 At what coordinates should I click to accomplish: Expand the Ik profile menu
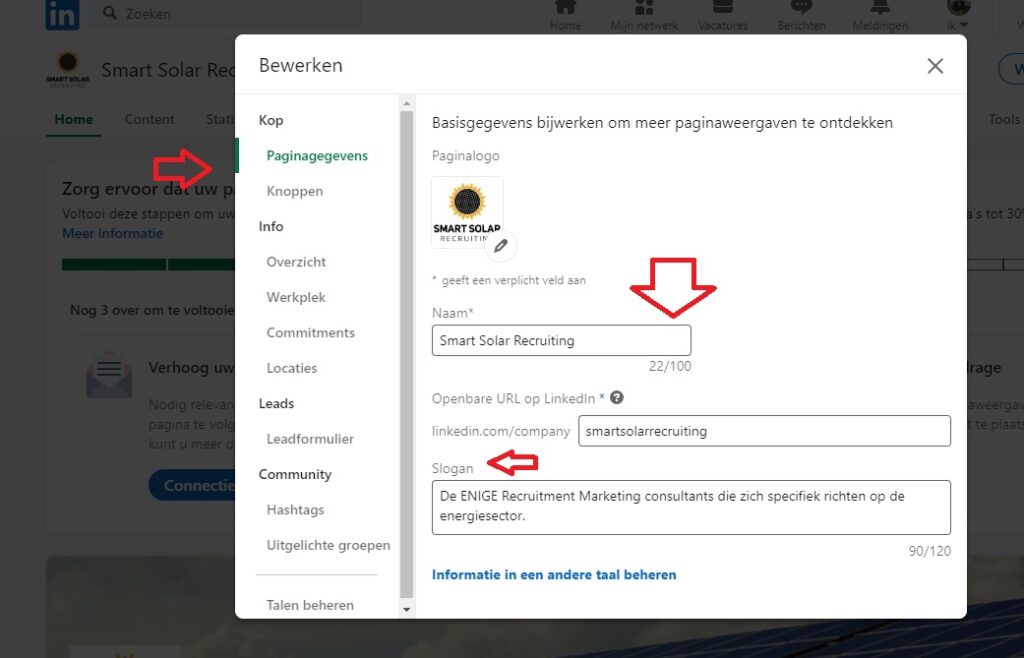957,14
